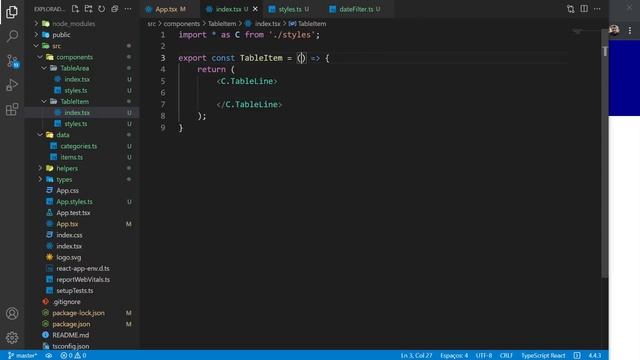Open index.tsx under TableArea folder
This screenshot has width=640, height=360.
click(77, 79)
